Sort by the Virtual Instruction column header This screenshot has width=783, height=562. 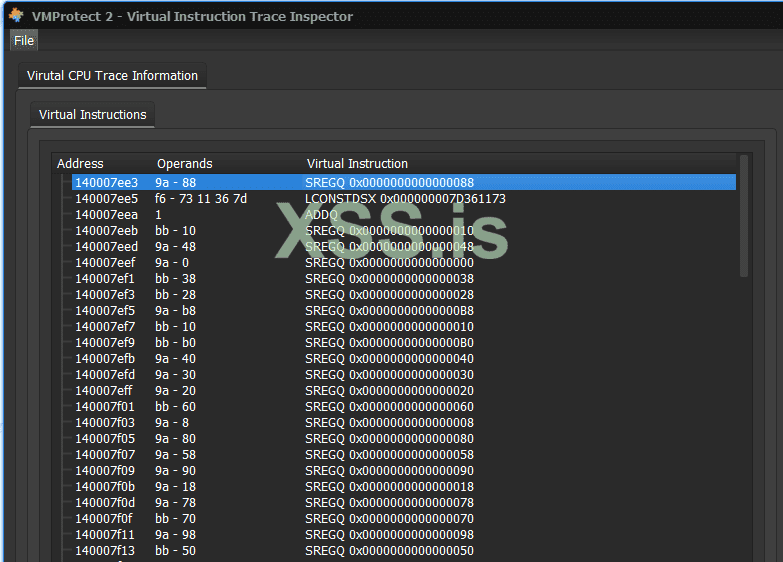(357, 164)
